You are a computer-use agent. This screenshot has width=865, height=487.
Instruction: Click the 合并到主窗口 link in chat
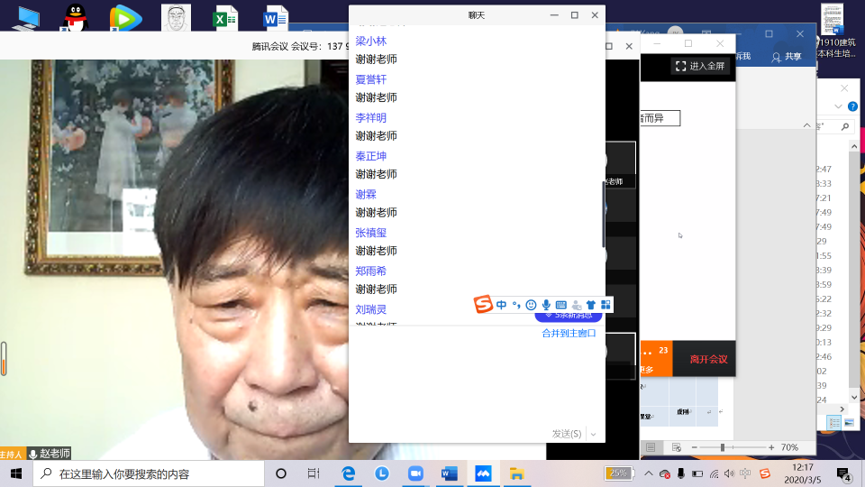pyautogui.click(x=569, y=333)
